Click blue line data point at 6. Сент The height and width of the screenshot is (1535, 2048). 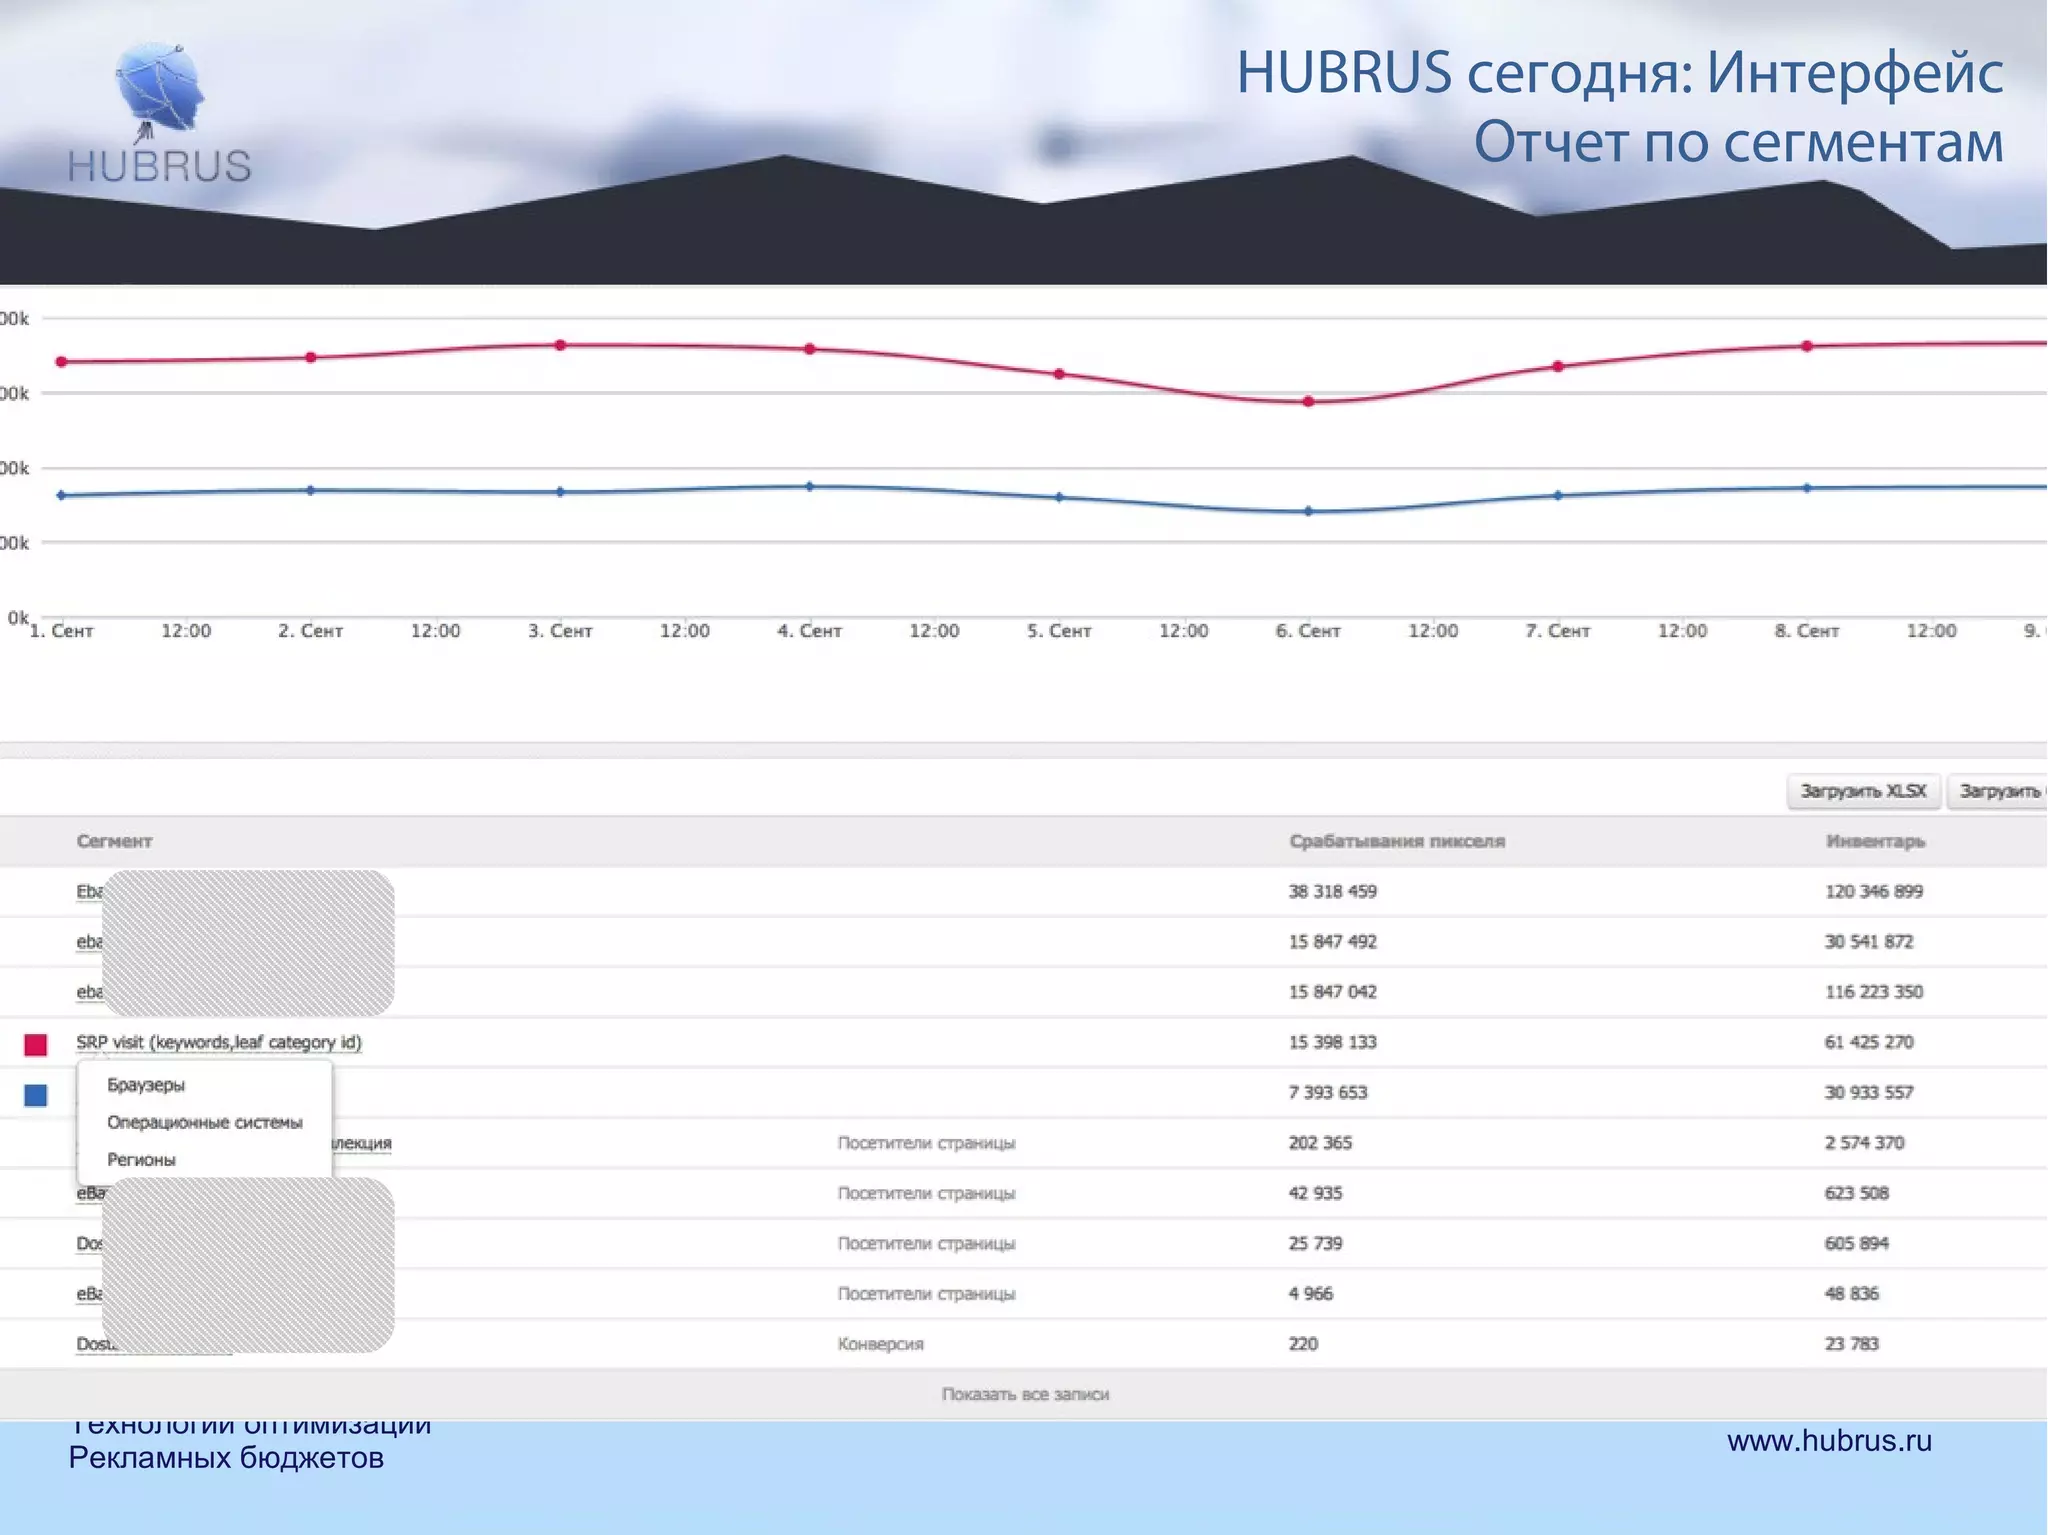point(1308,511)
